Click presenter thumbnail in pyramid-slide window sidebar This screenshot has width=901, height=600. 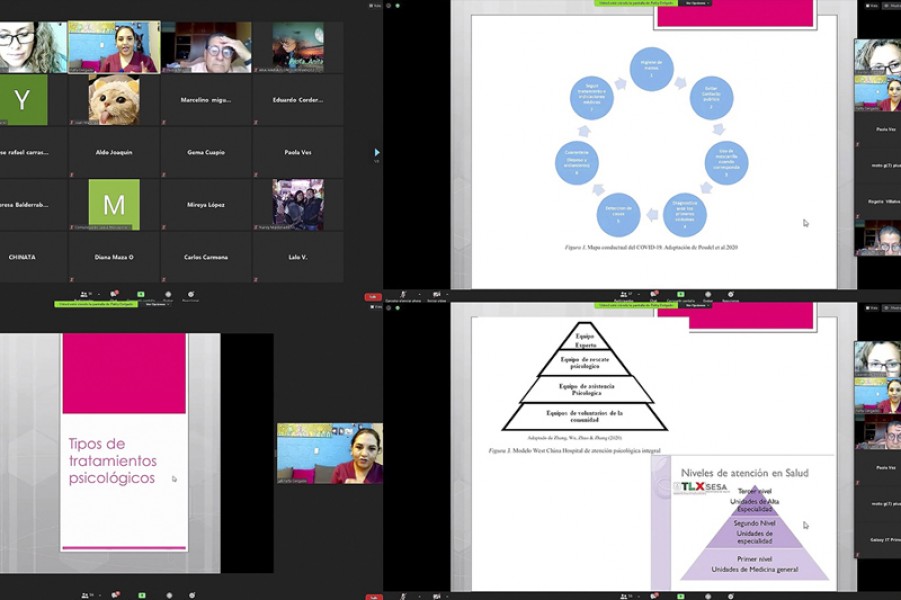click(x=878, y=396)
